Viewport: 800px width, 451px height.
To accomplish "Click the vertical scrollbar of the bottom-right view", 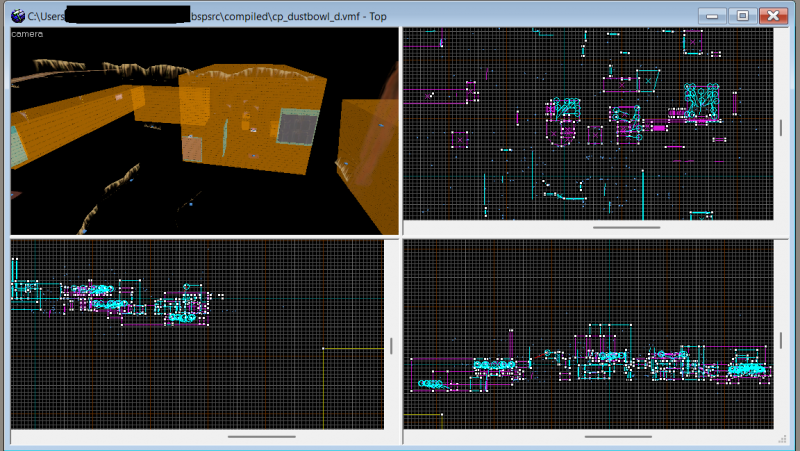I will coord(781,340).
